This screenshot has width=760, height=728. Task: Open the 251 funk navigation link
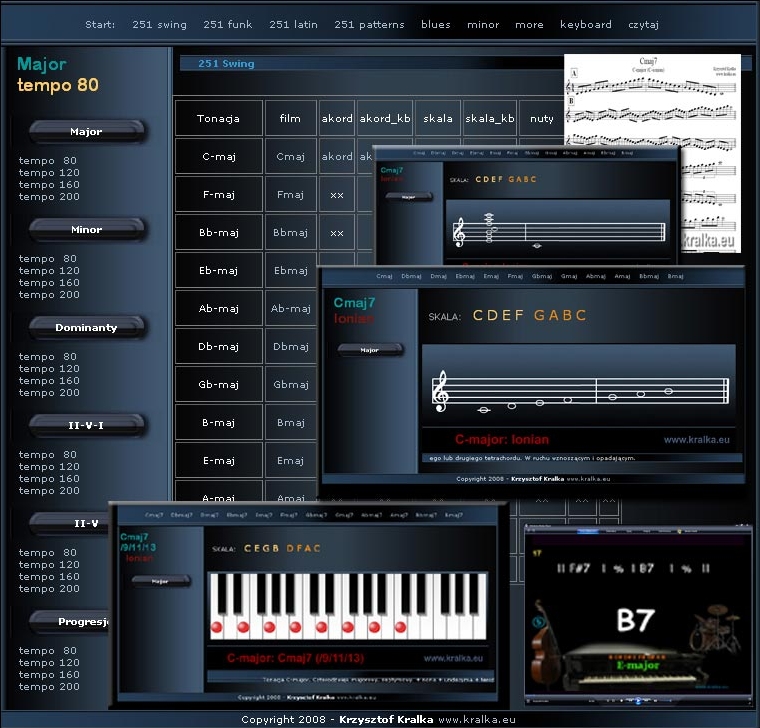[x=228, y=24]
